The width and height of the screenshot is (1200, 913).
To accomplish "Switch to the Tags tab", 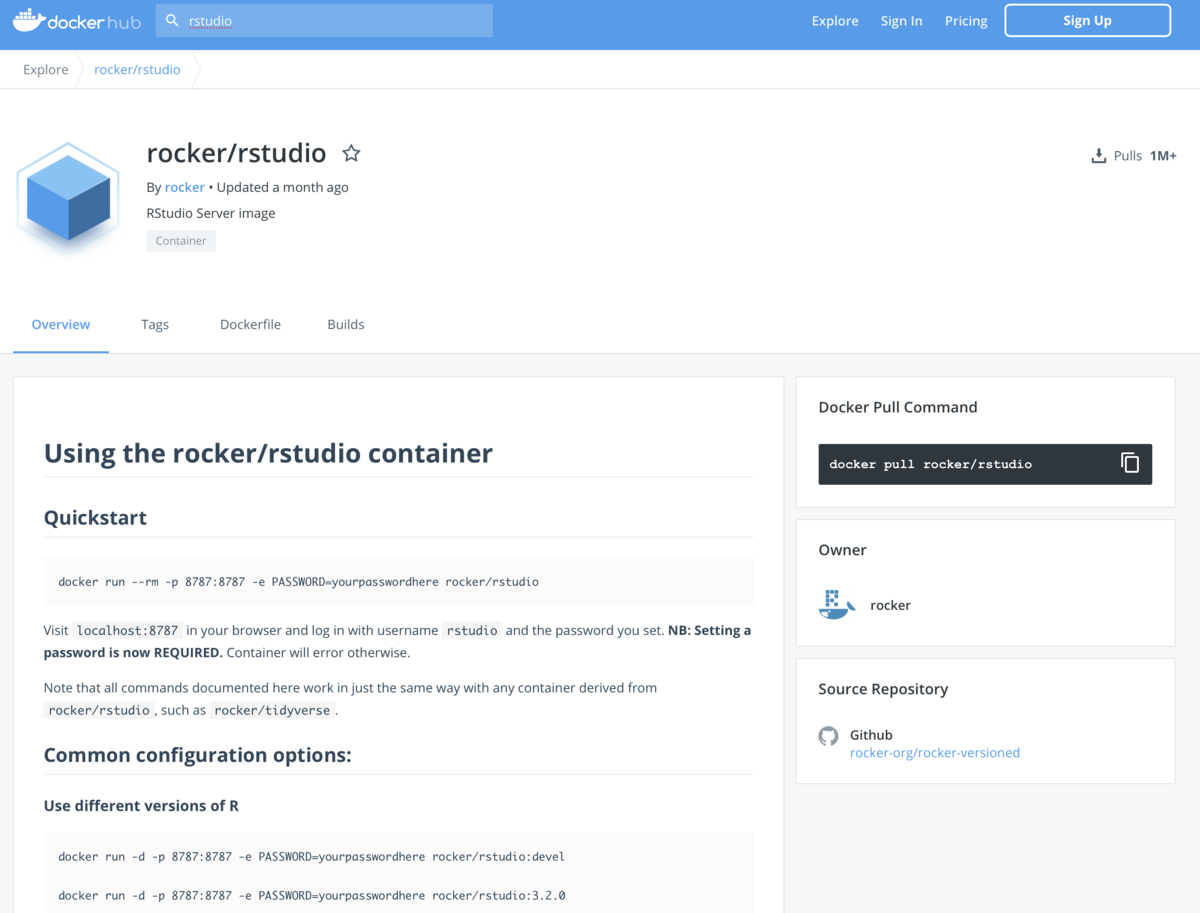I will (155, 324).
